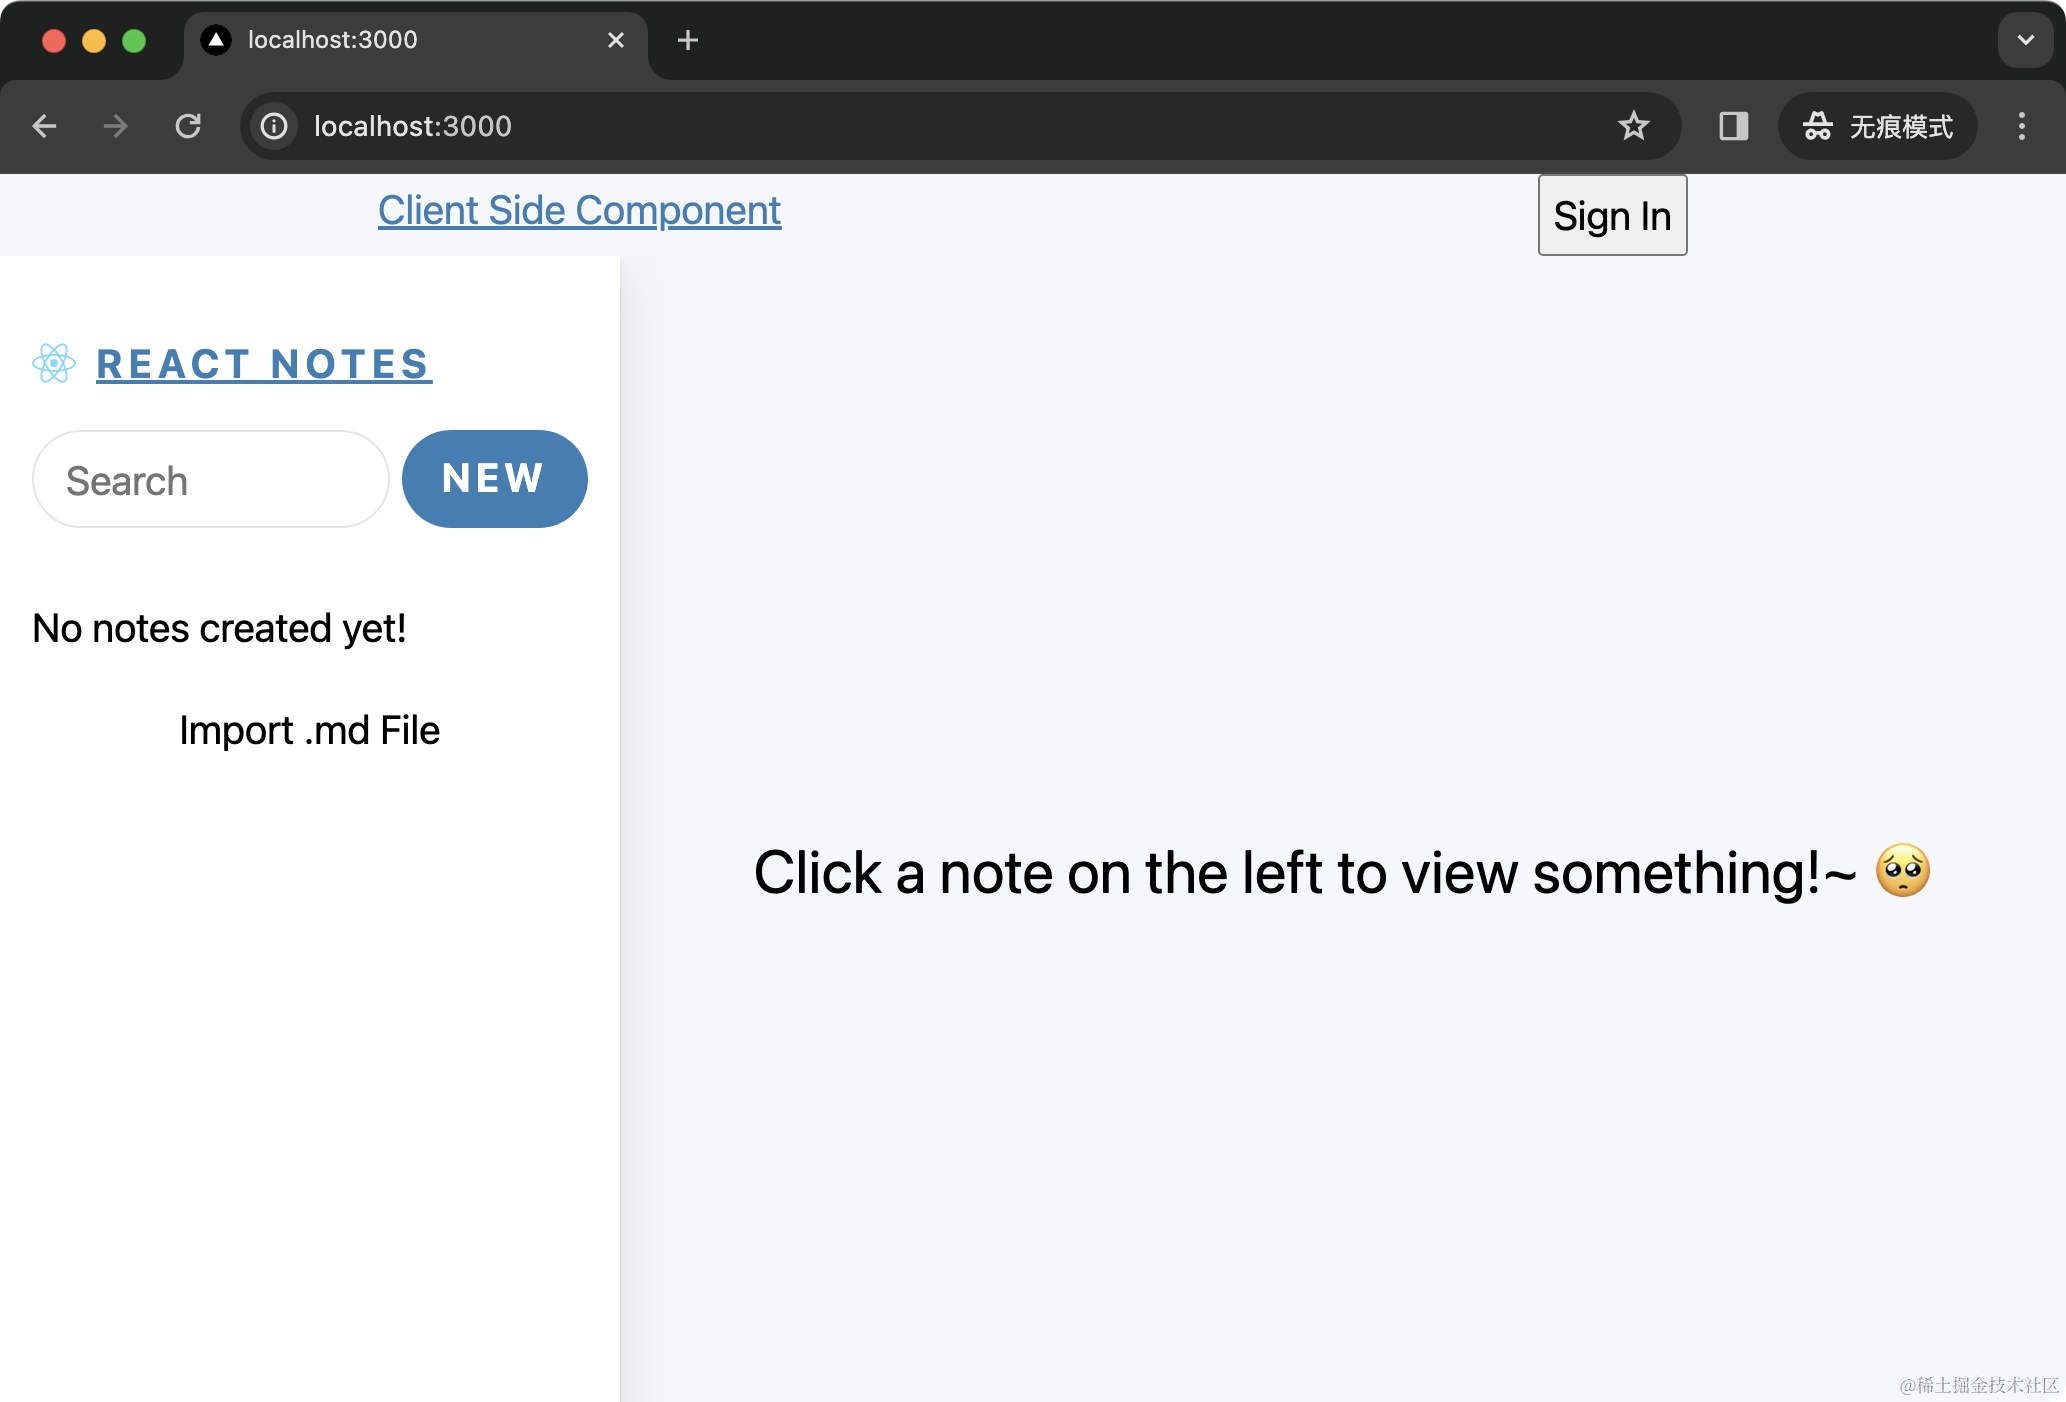Image resolution: width=2066 pixels, height=1402 pixels.
Task: Create a note with the NEW button
Action: 494,479
